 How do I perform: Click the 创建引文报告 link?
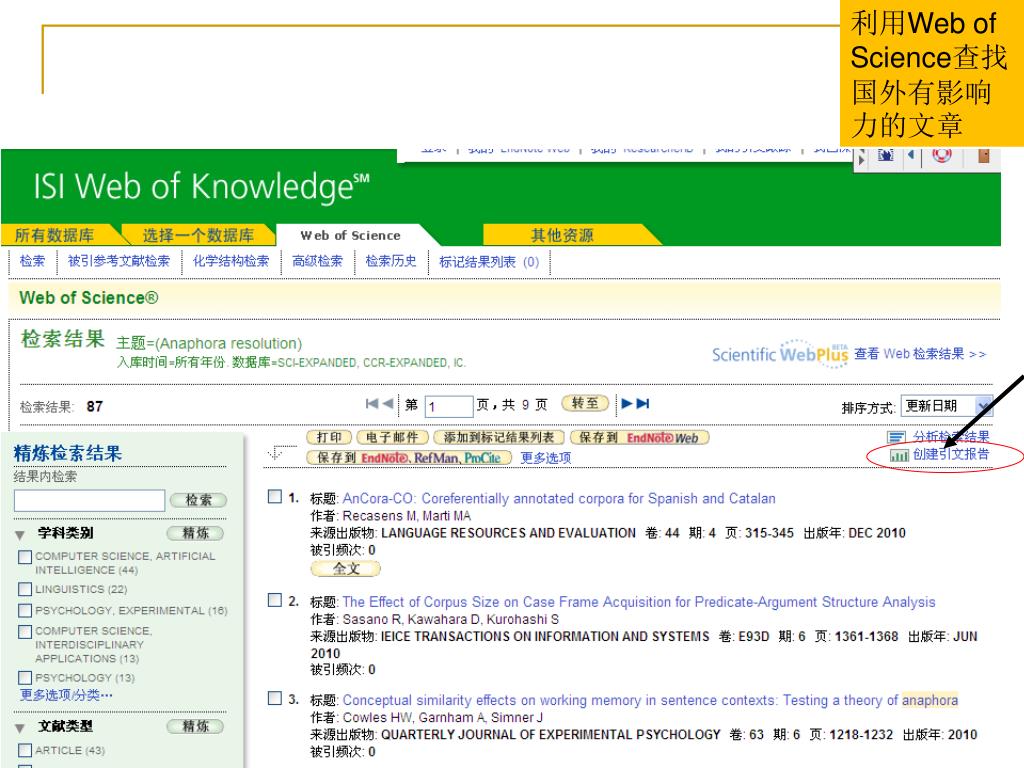[x=951, y=455]
